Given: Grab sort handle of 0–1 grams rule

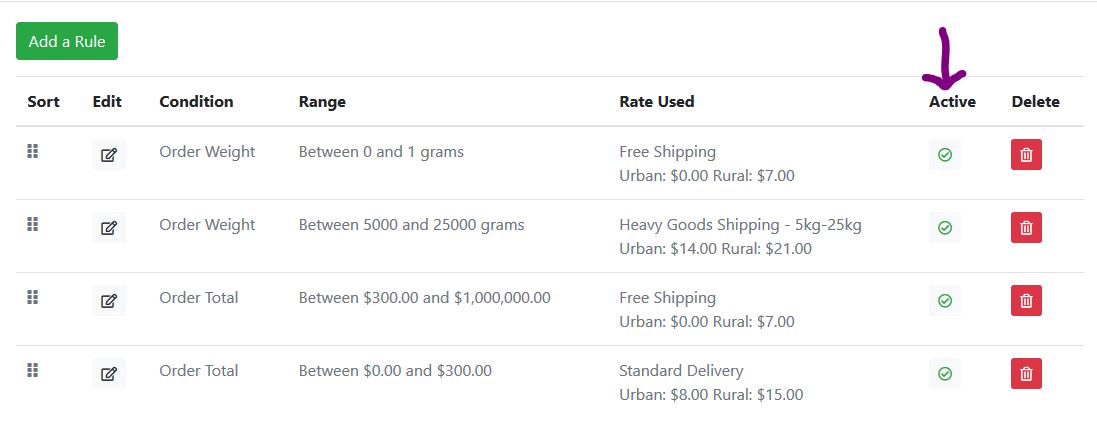Looking at the screenshot, I should [x=32, y=151].
